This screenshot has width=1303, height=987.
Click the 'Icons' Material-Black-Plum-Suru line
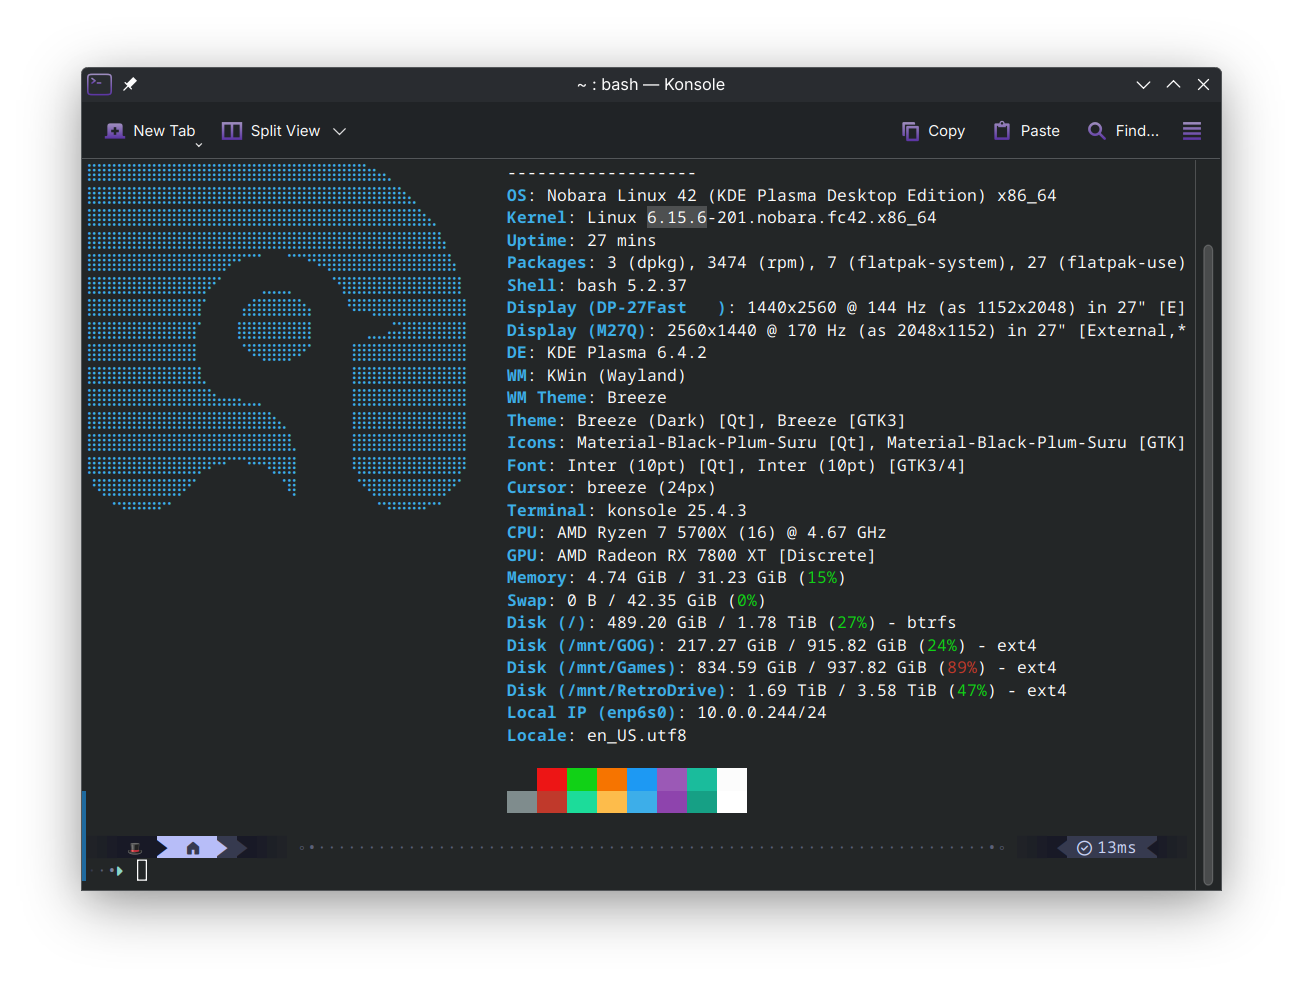846,443
